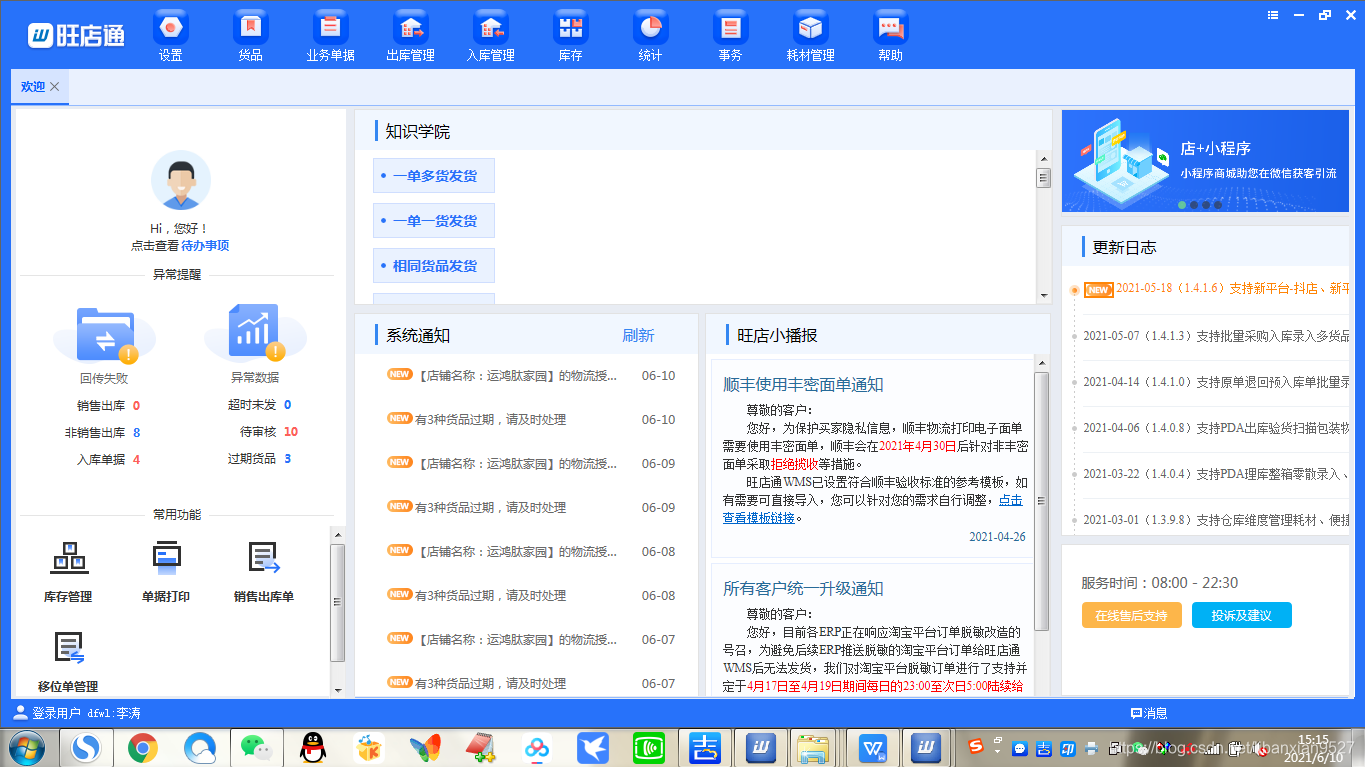The width and height of the screenshot is (1365, 767).
Task: Click the Windows Start button
Action: [x=26, y=747]
